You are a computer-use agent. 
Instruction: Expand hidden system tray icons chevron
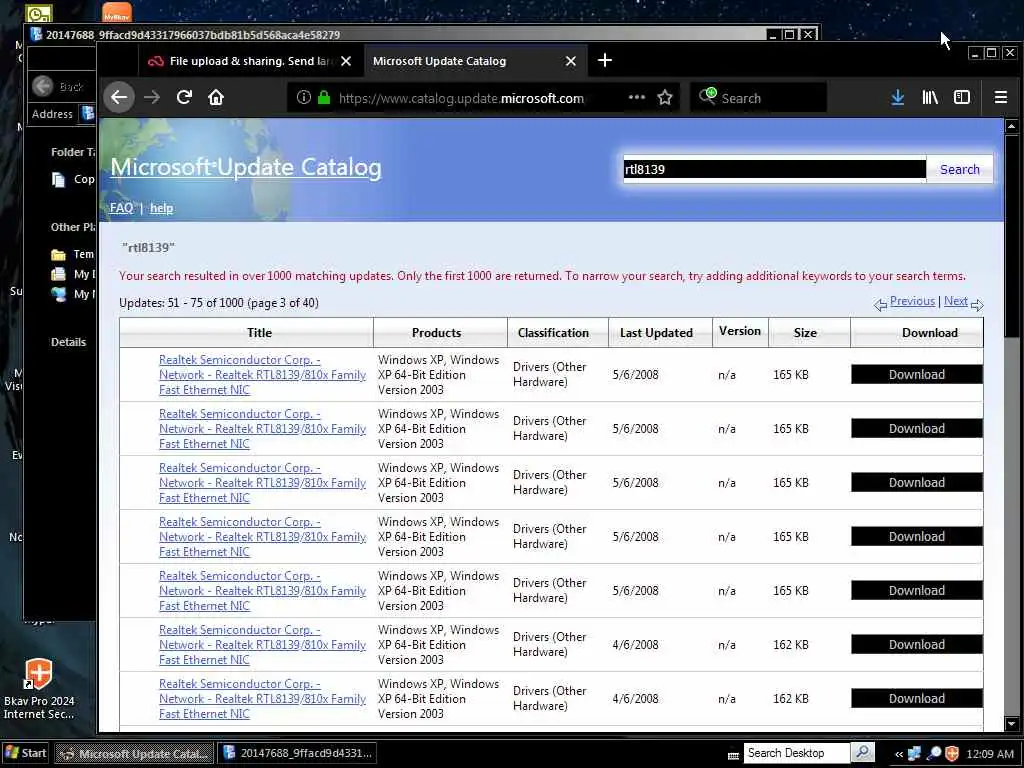899,754
